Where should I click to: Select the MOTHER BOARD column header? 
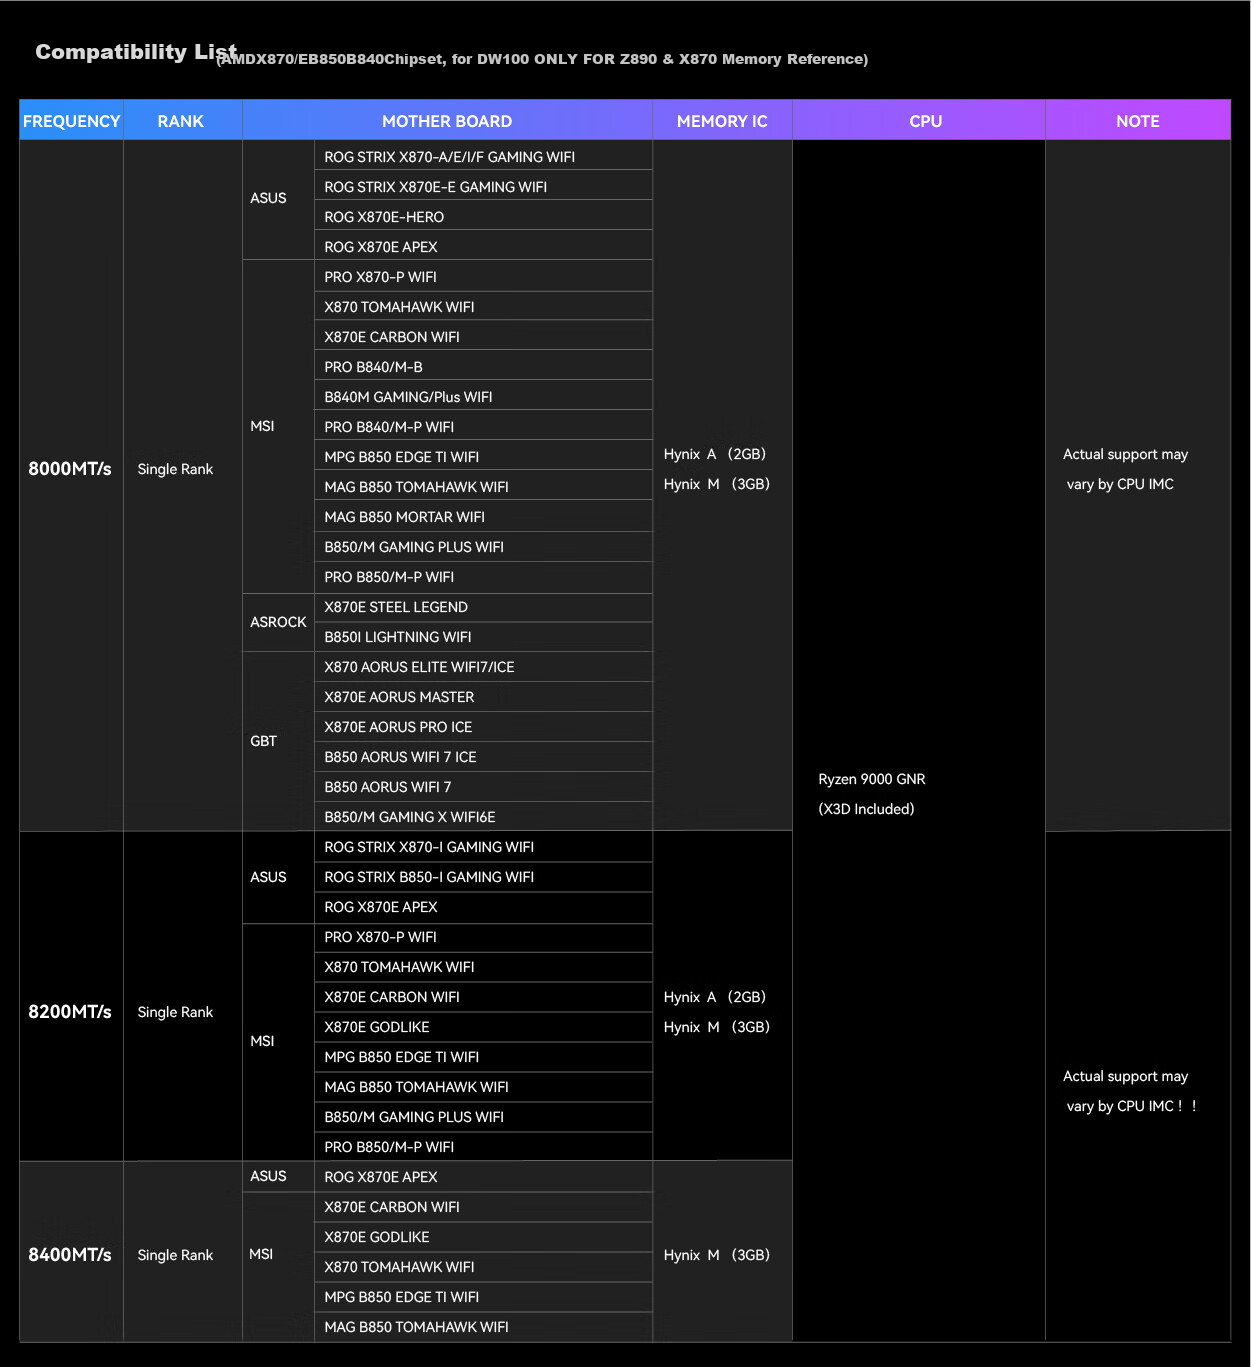click(447, 121)
